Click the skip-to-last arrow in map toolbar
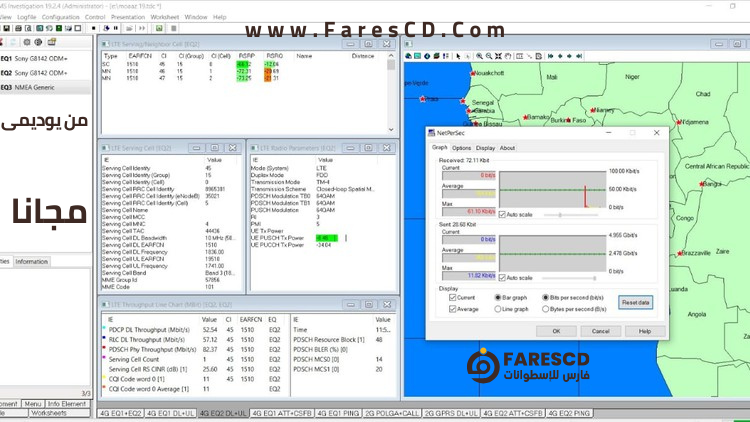750x422 pixels. point(579,56)
